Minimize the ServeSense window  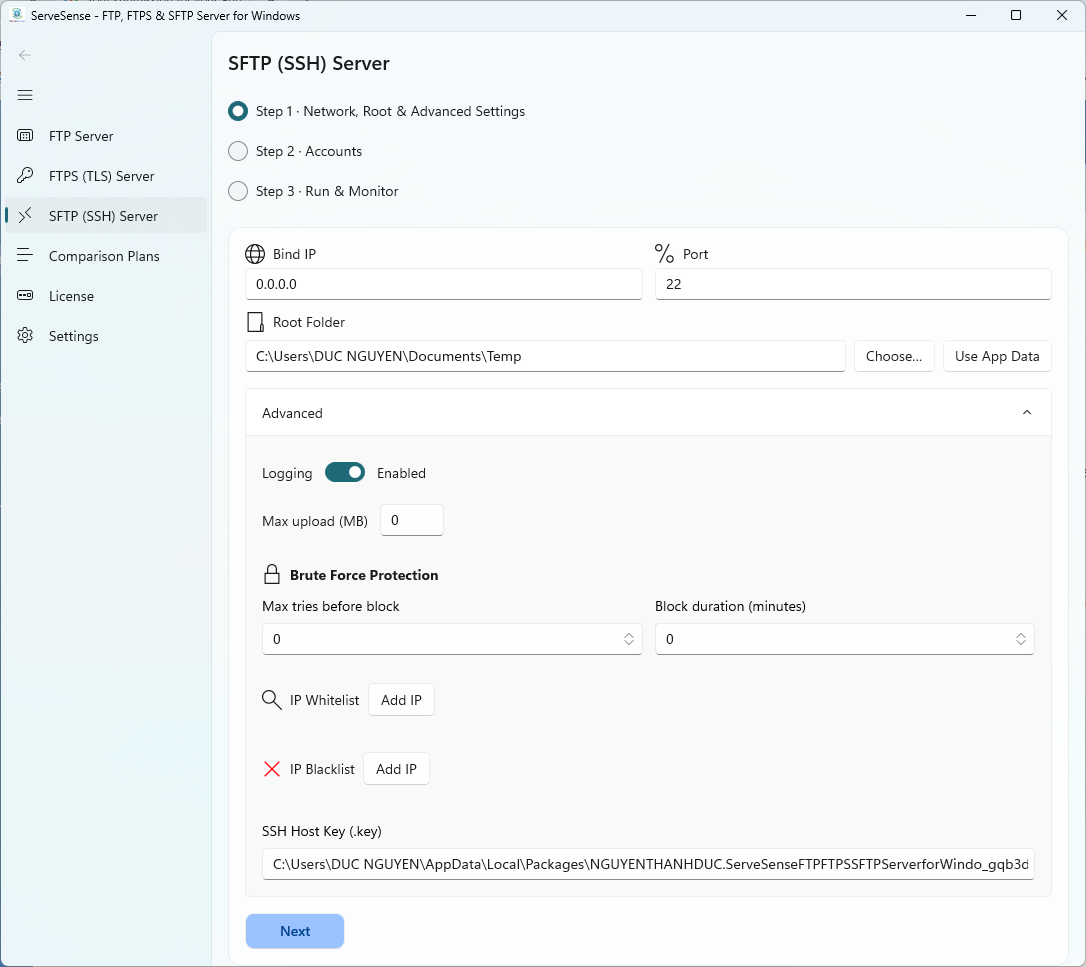[971, 15]
